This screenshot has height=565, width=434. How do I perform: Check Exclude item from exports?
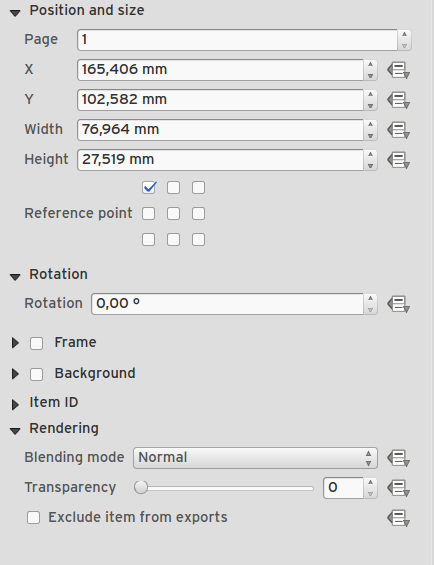point(34,518)
